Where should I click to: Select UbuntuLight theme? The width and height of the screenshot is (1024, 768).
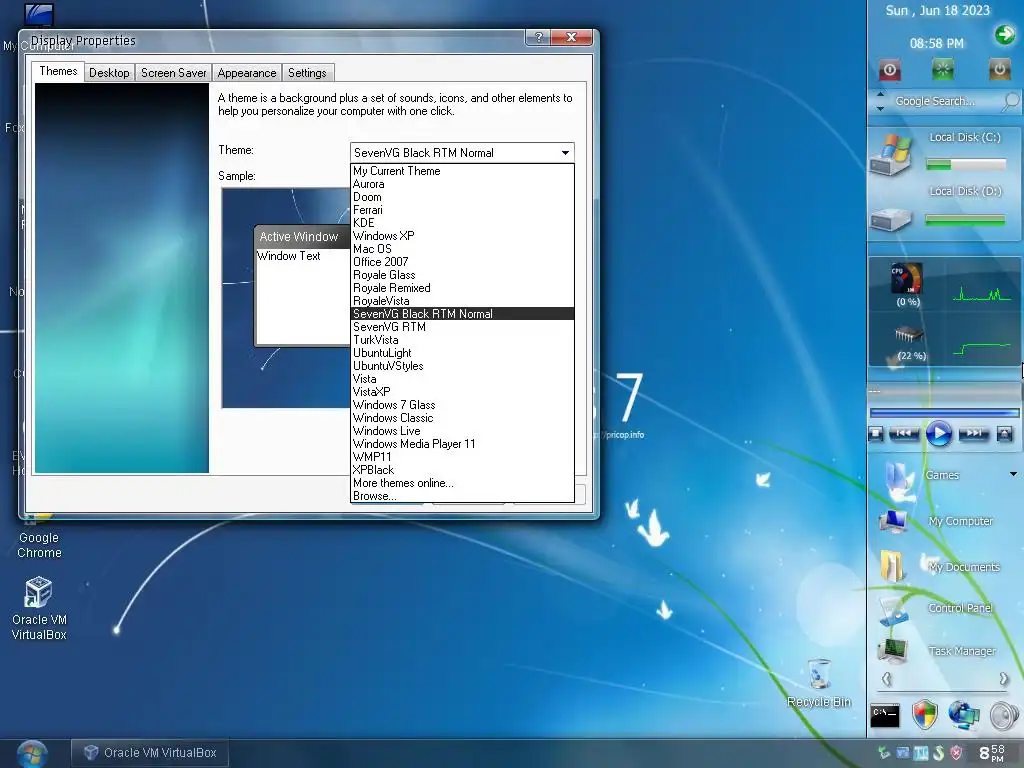[463, 353]
